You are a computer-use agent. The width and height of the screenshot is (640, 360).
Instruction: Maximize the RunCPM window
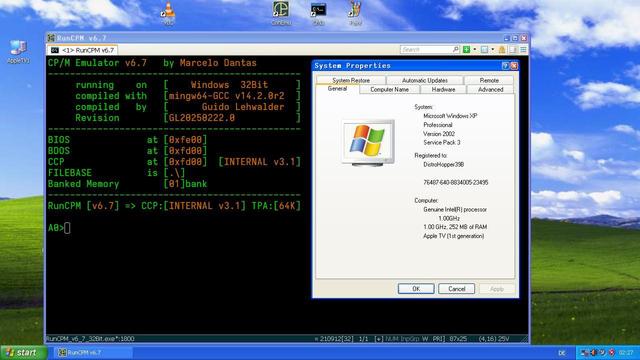(515, 38)
